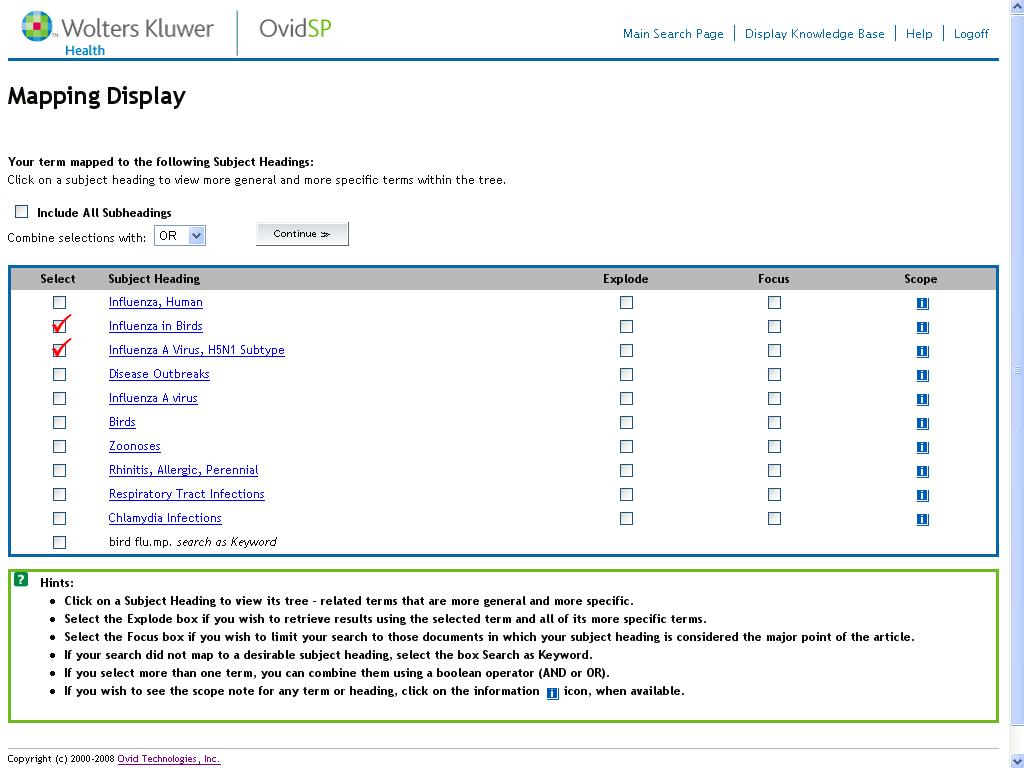The image size is (1024, 768).
Task: Open the Disease Outbreaks heading link
Action: click(159, 374)
